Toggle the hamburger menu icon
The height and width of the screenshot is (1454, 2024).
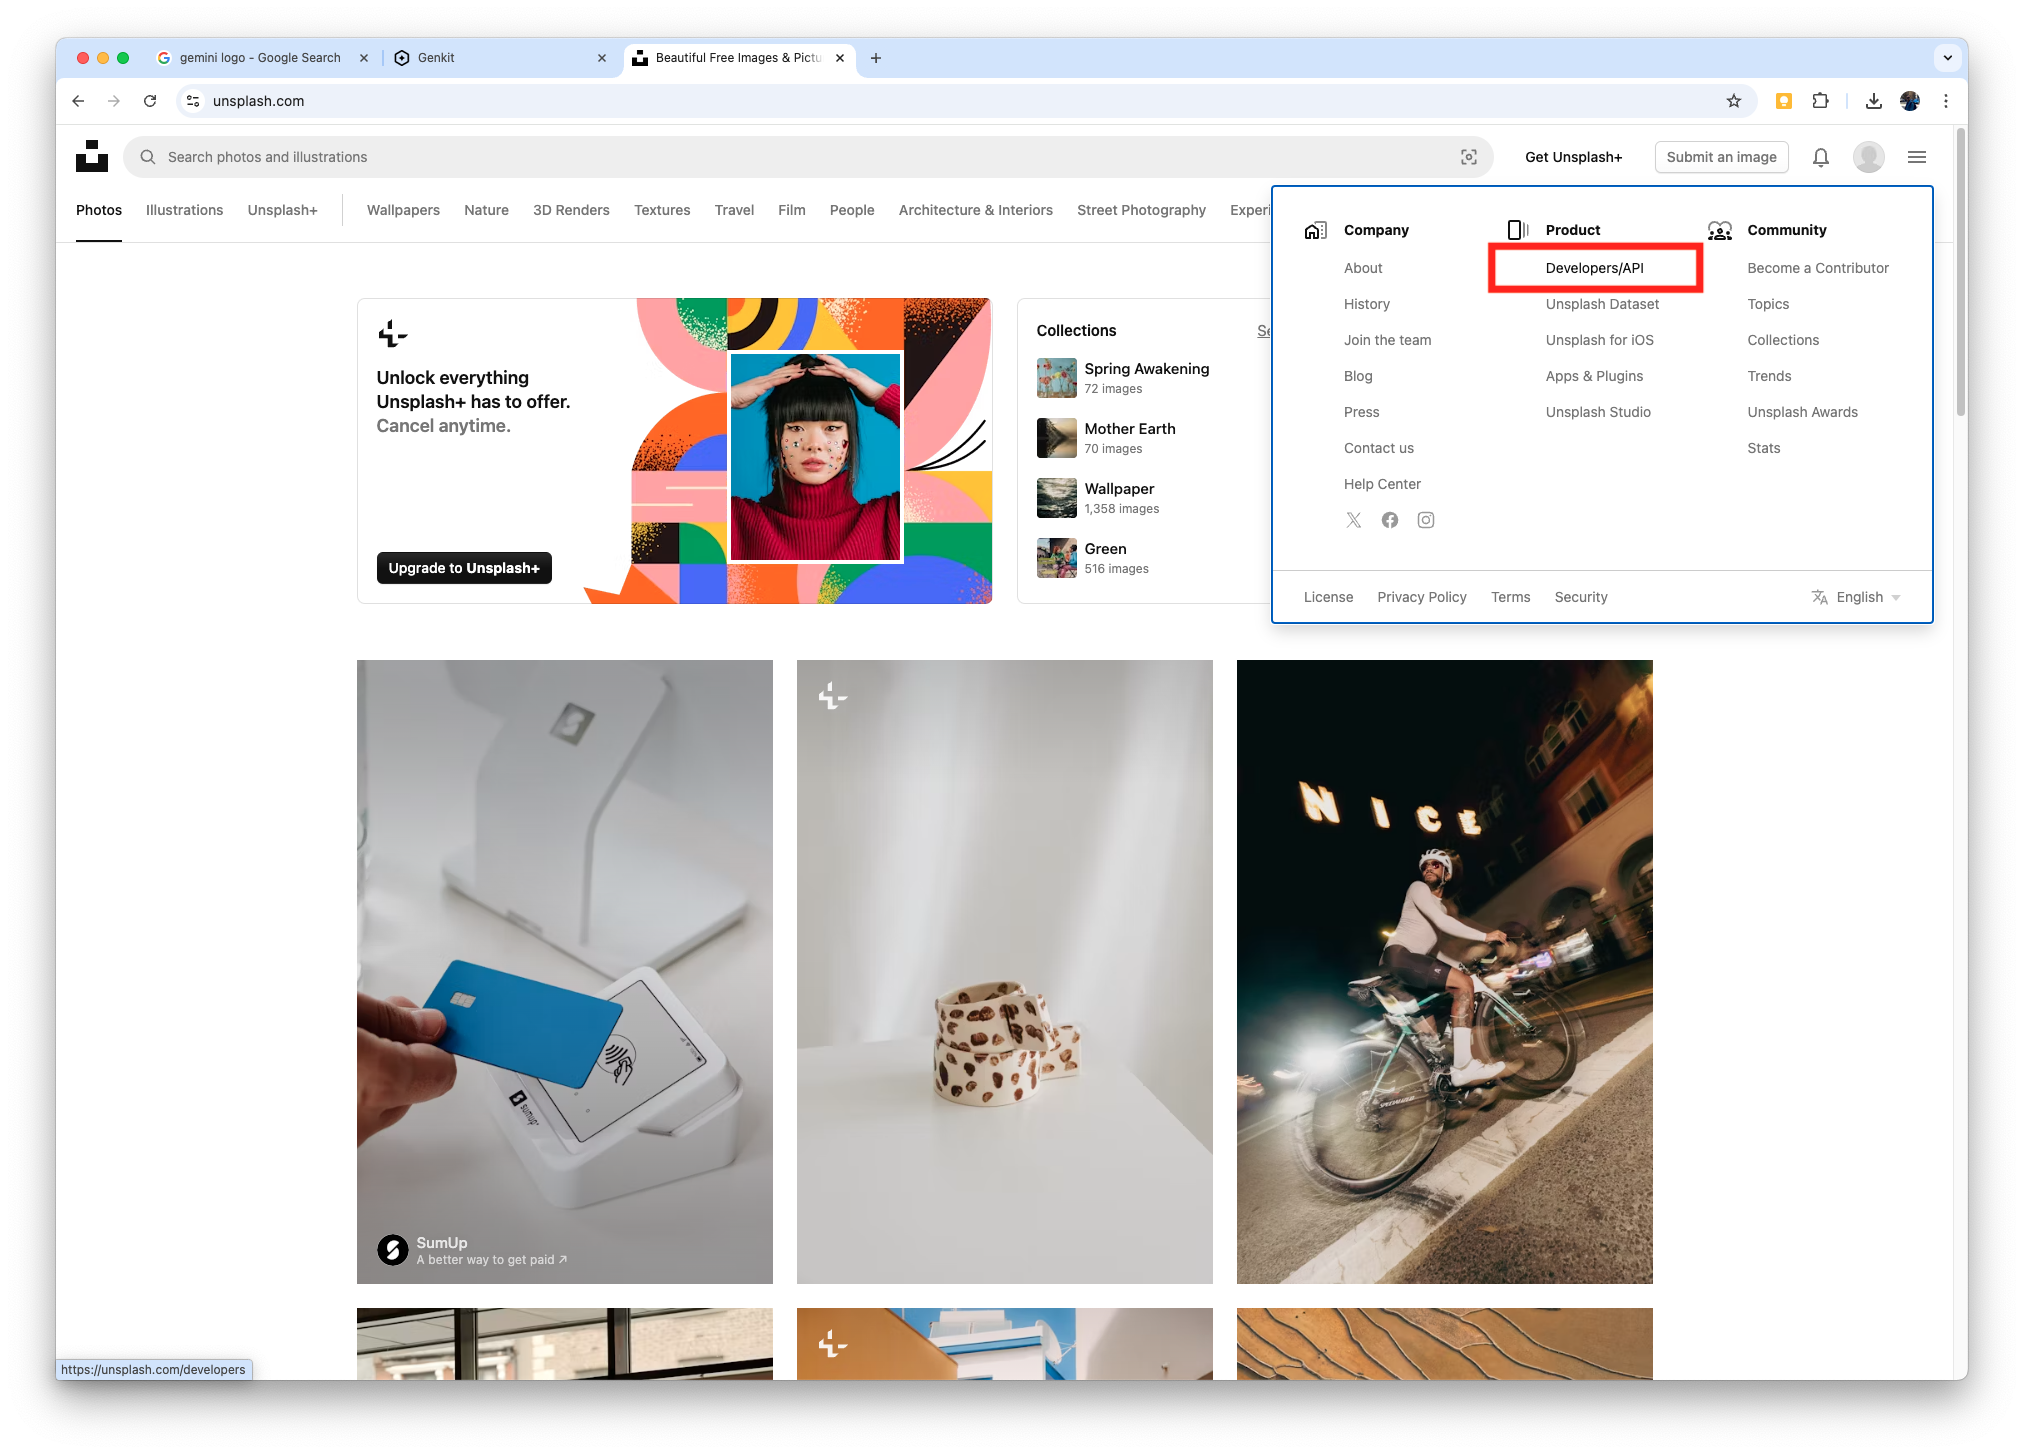(x=1917, y=157)
